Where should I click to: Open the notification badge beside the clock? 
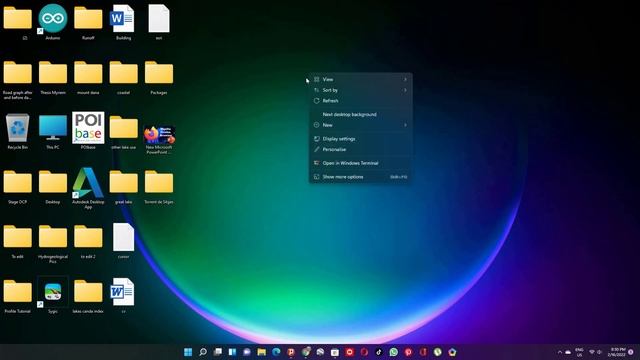tap(631, 352)
